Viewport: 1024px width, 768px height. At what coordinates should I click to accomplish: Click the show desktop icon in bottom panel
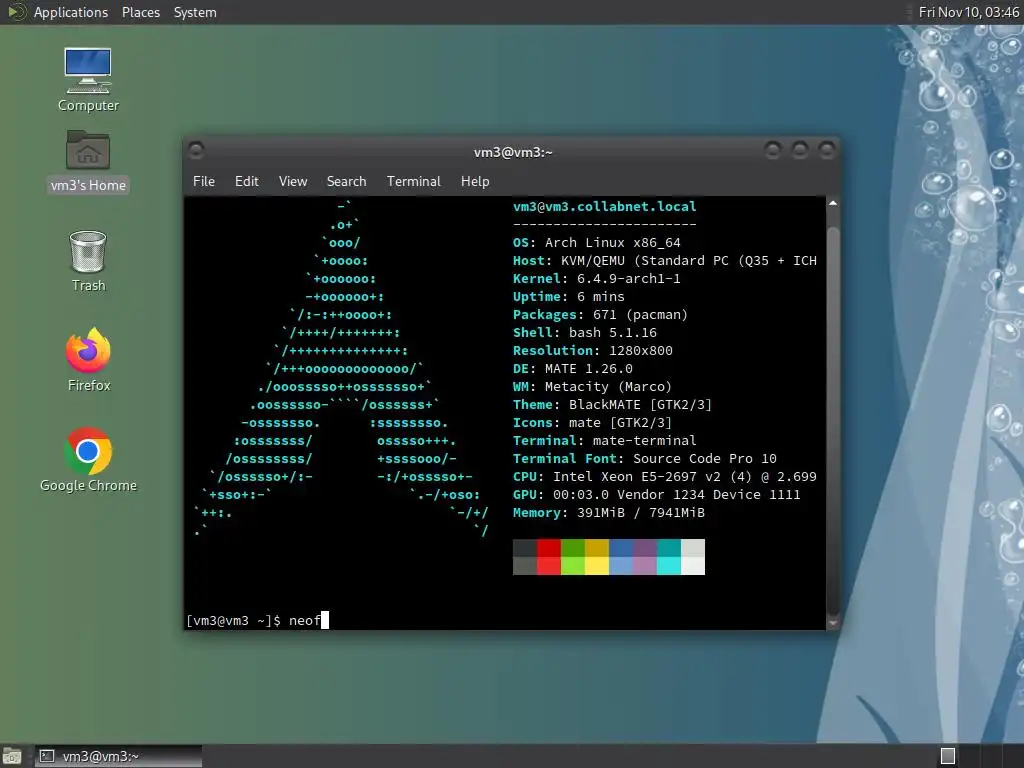pyautogui.click(x=12, y=756)
